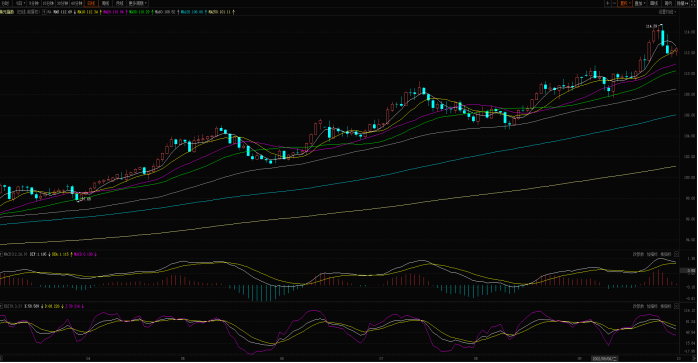Open the 5-day dropdown in period bar

click(x=20, y=3)
